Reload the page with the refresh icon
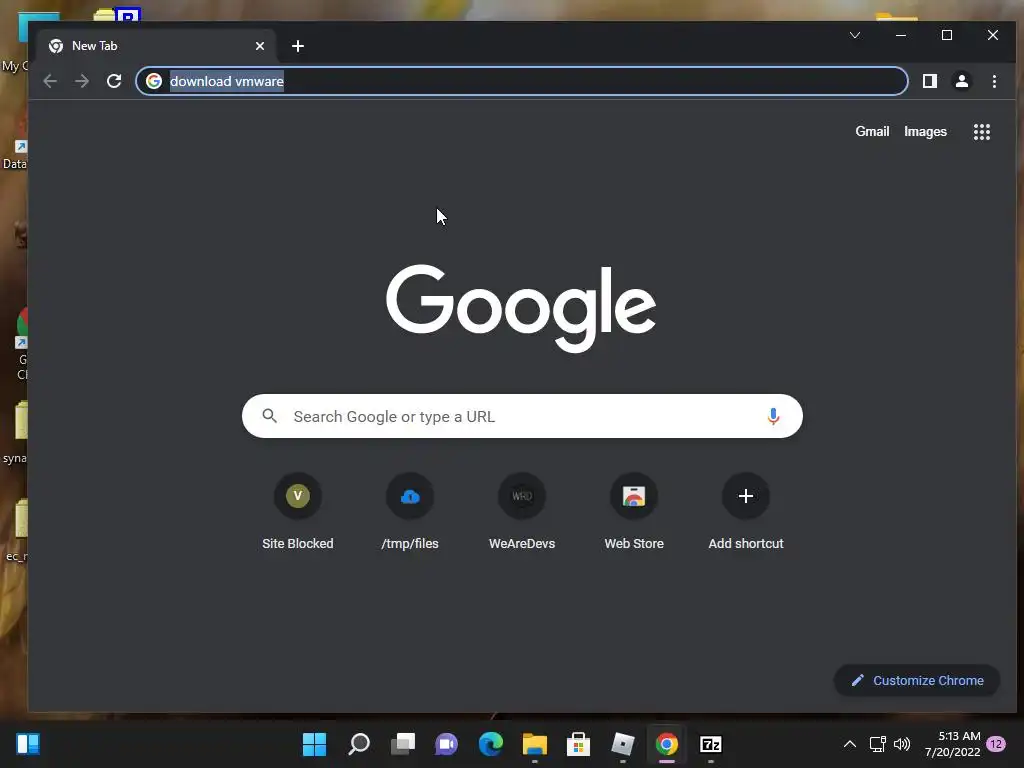 (x=114, y=81)
